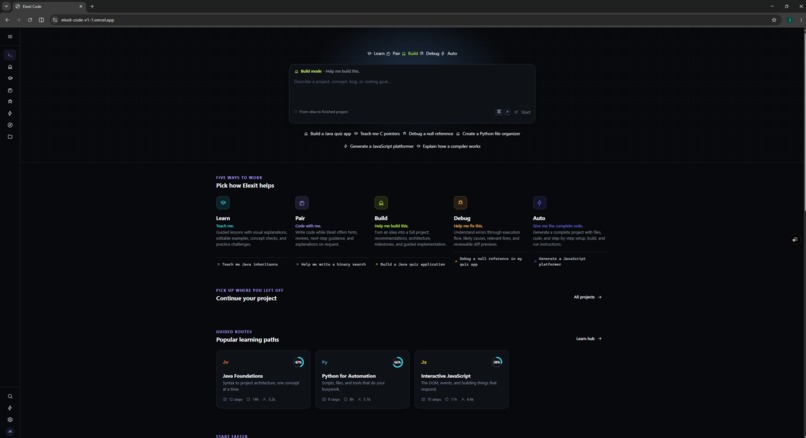Open the floating panel icon at the right edge
The image size is (806, 438).
[x=795, y=240]
